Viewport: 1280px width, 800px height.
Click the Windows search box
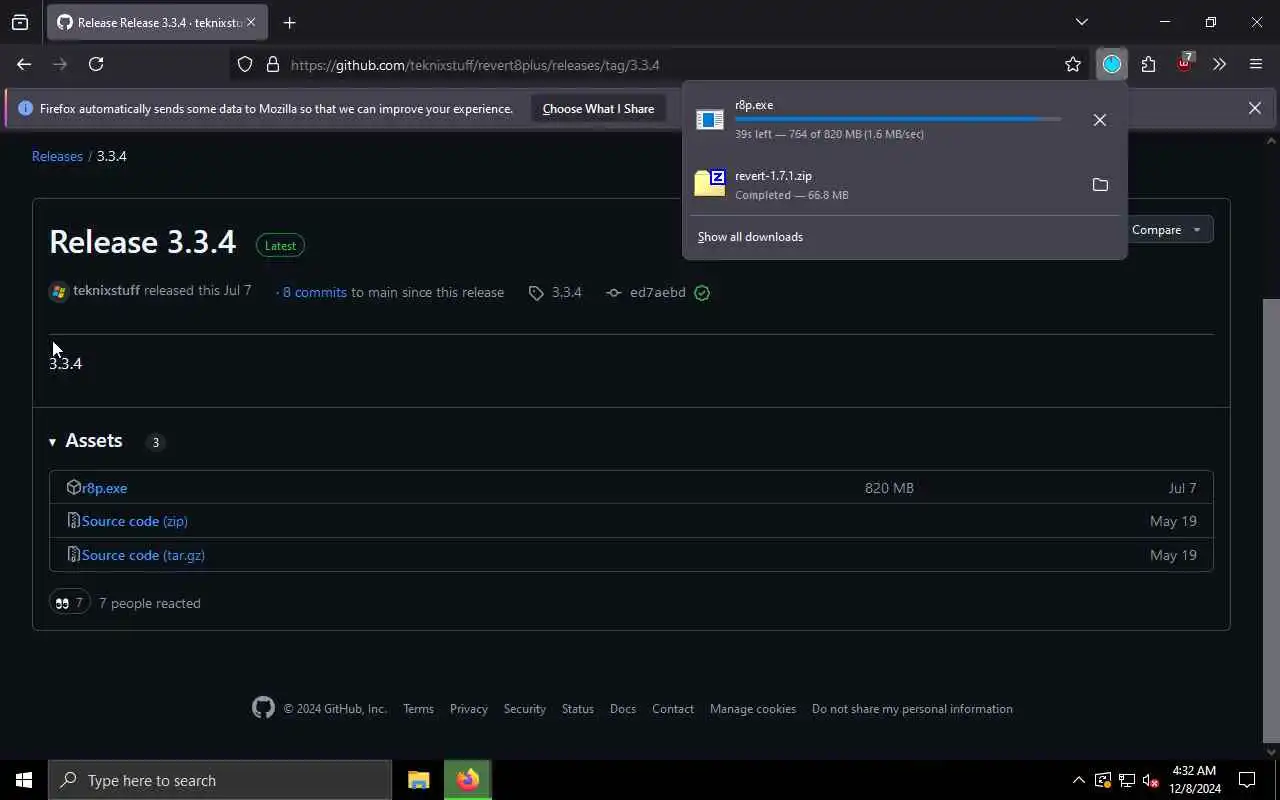click(x=220, y=780)
